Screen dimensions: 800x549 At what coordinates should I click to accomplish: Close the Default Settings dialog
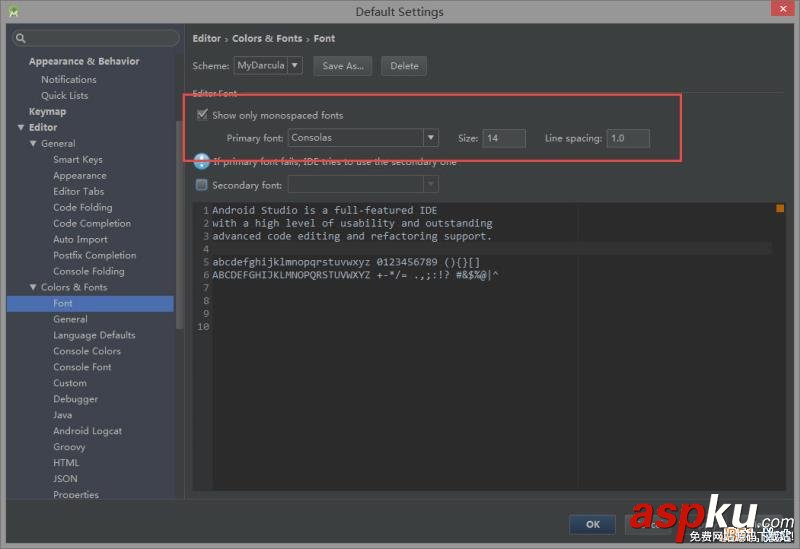coord(783,8)
